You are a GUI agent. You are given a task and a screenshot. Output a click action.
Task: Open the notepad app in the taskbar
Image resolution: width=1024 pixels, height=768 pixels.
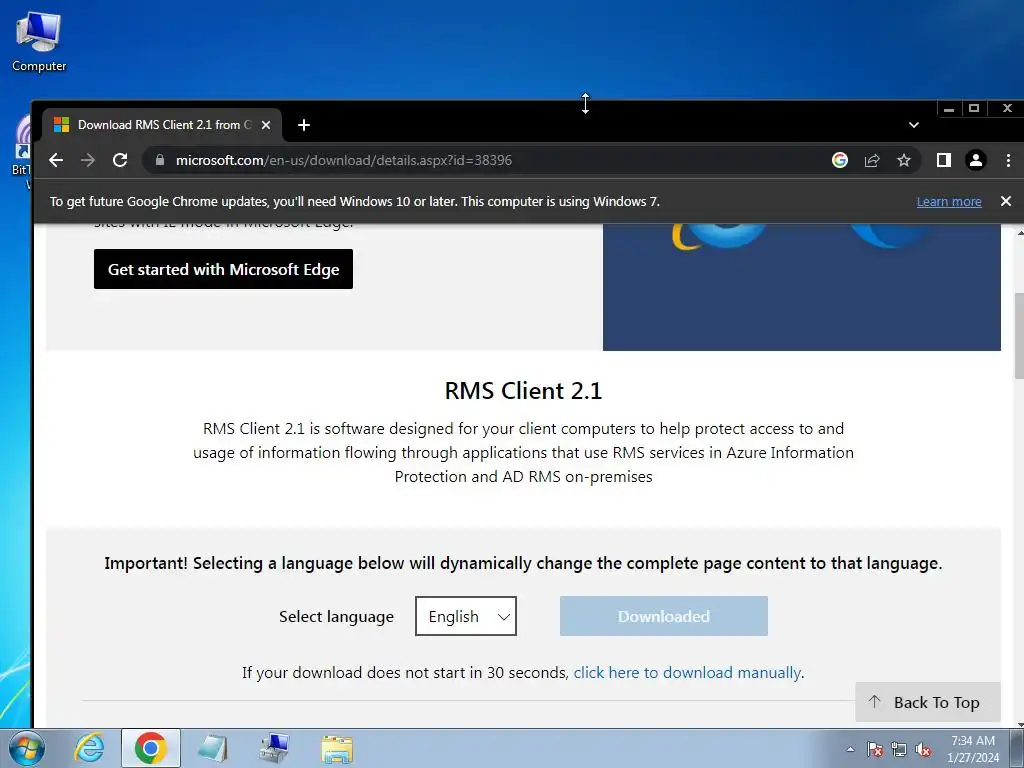click(212, 748)
